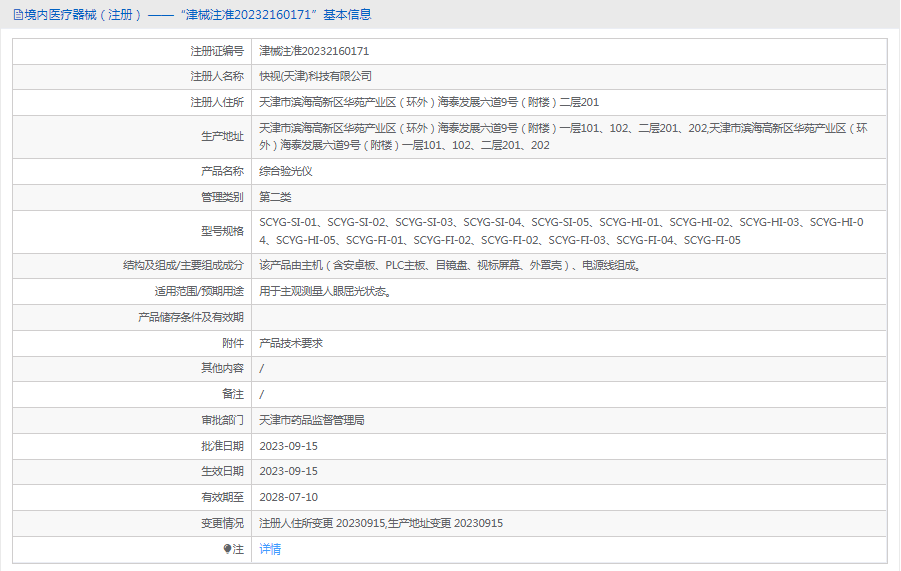Select the production address text in 生产地址 row
Viewport: 901px width, 571px height.
click(563, 137)
